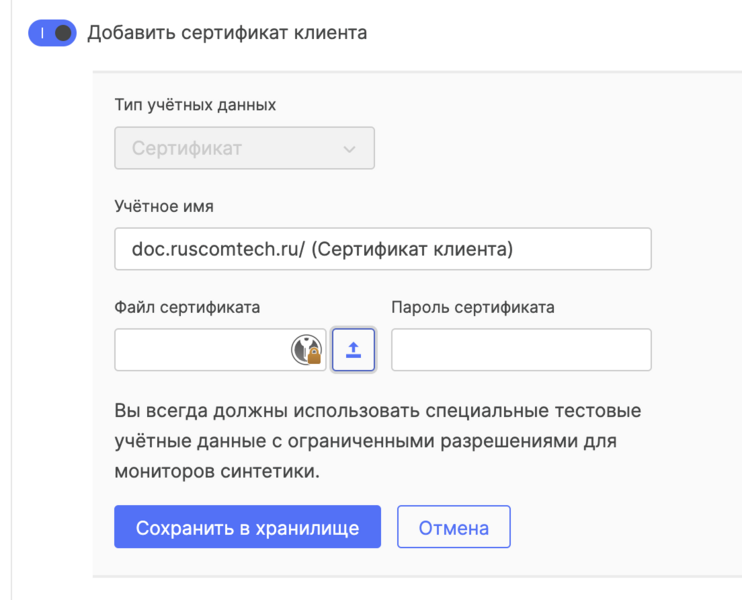Viewport: 742px width, 600px height.
Task: Click the 'Файл сертификата' label
Action: tap(187, 307)
